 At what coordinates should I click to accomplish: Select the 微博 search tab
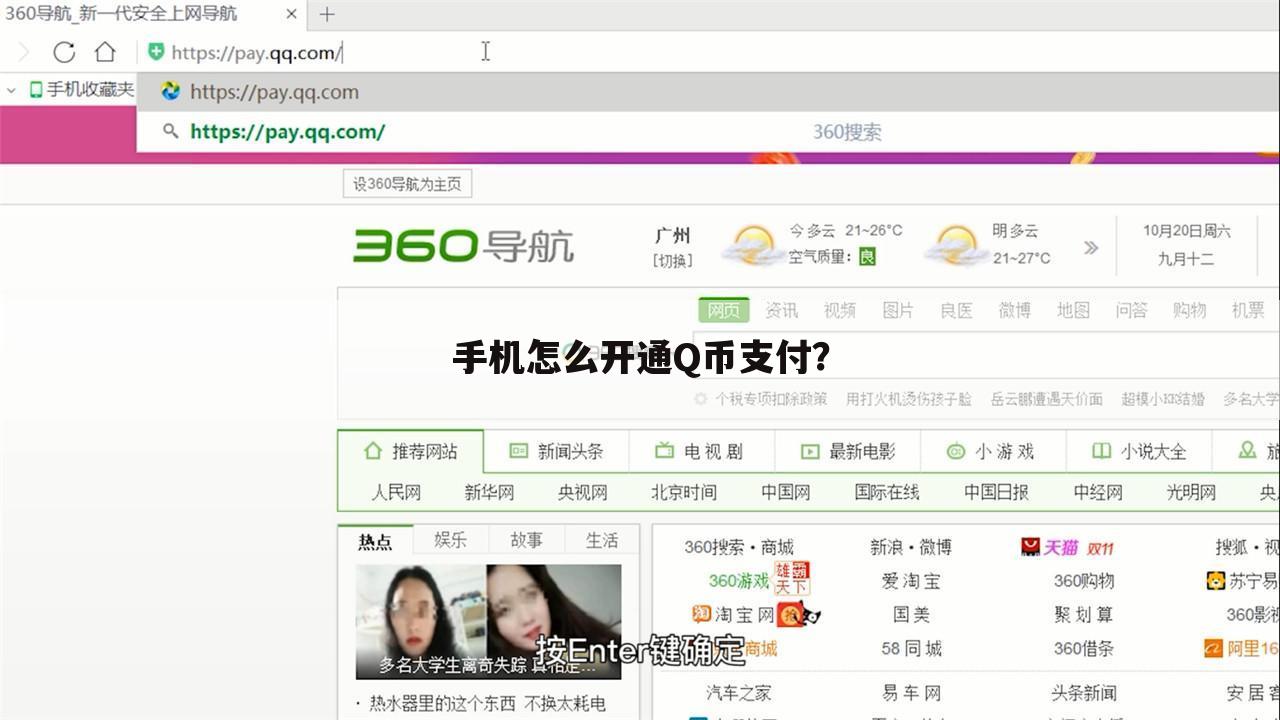tap(1014, 310)
